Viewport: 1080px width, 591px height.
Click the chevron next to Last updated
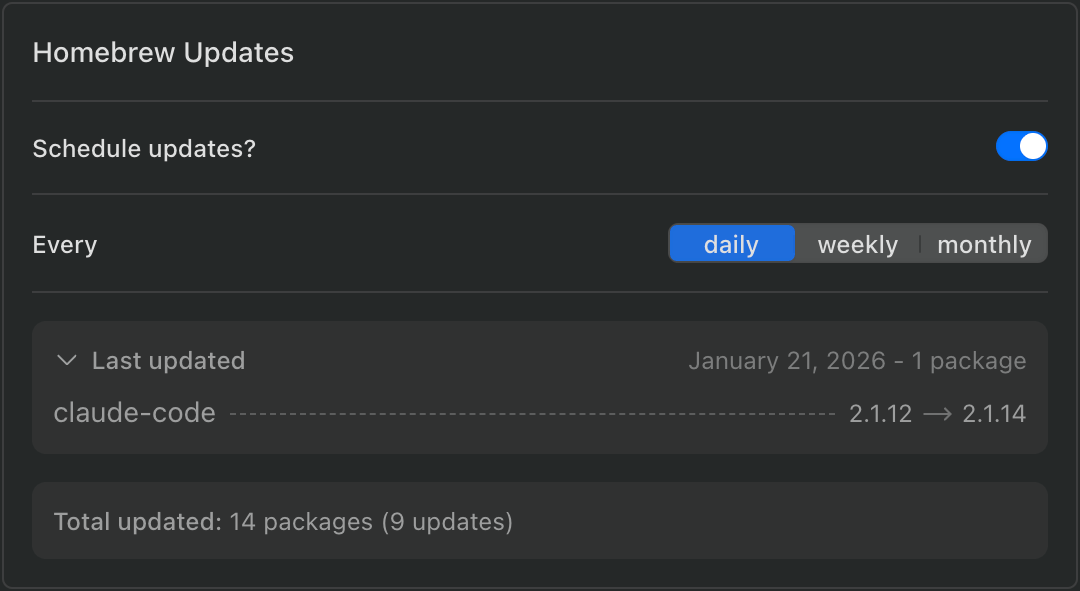66,360
